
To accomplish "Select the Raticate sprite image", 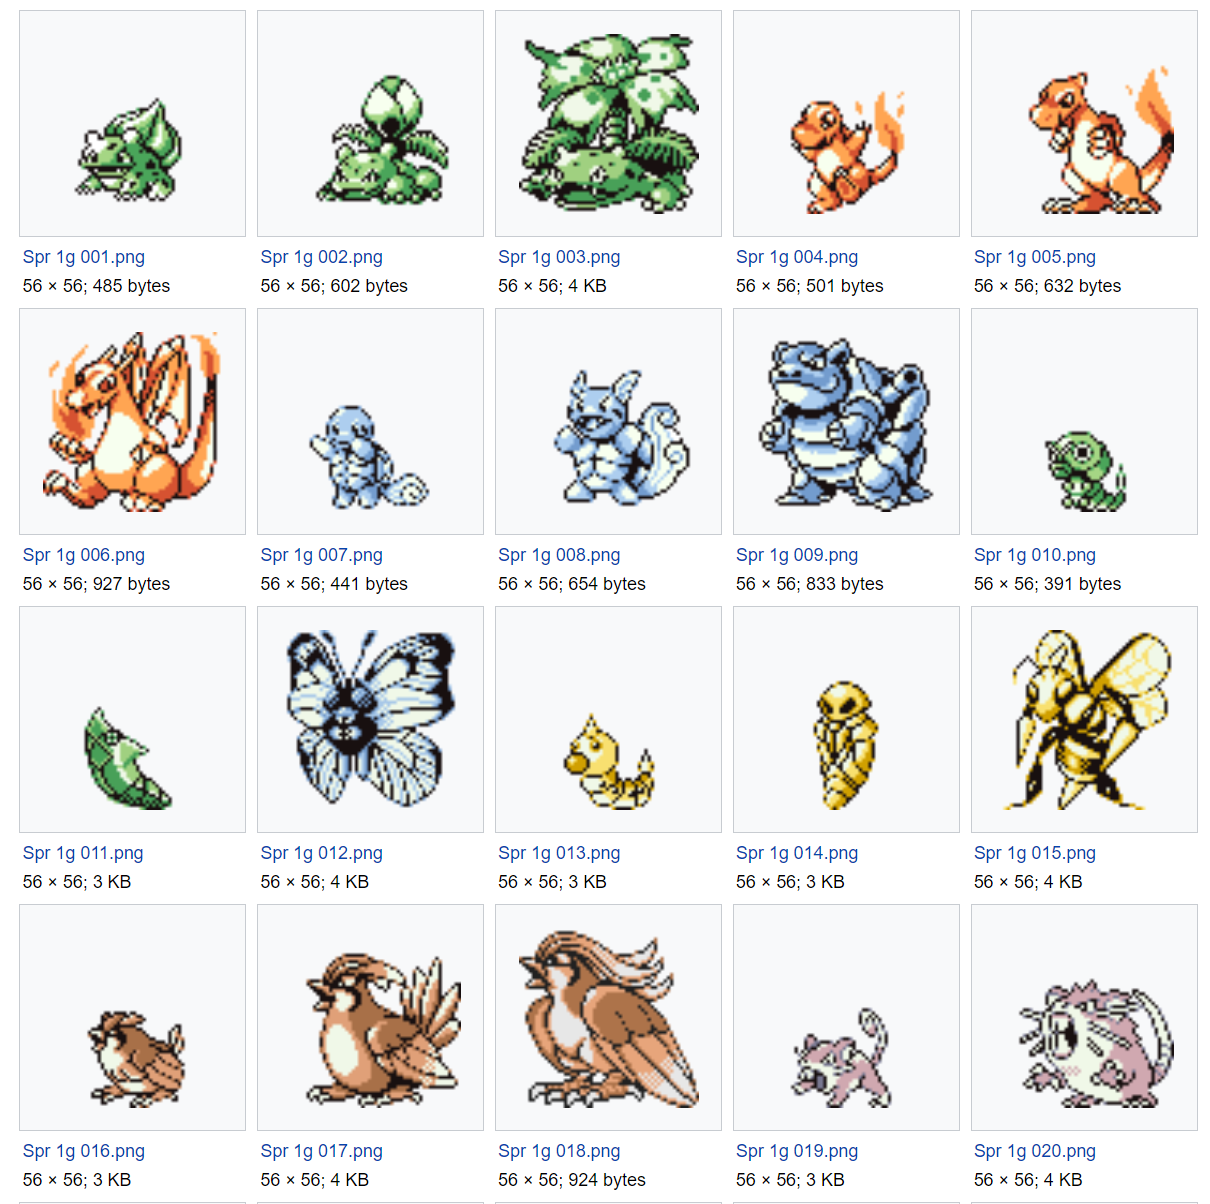I will (x=1084, y=1018).
